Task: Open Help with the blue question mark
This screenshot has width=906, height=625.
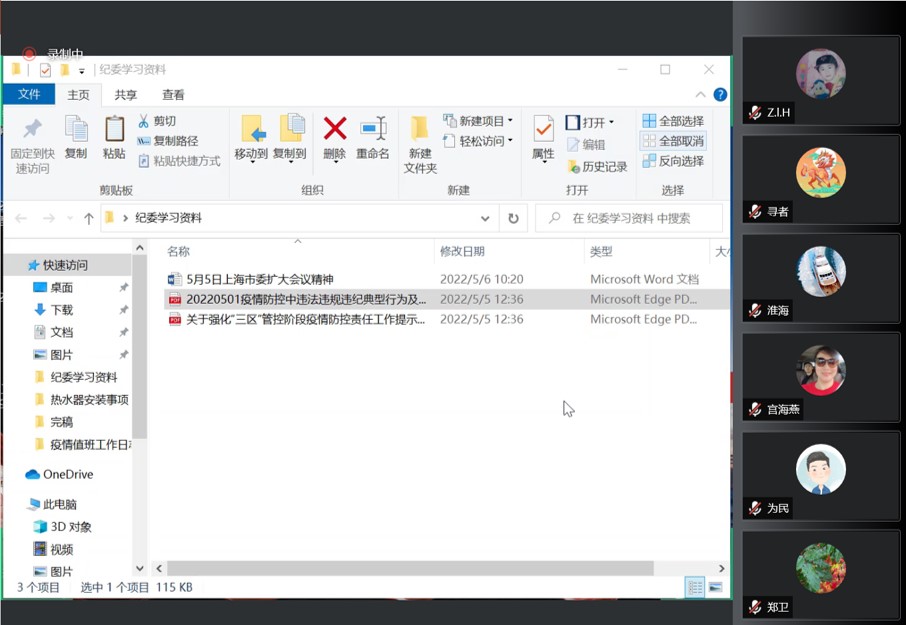Action: [x=720, y=94]
